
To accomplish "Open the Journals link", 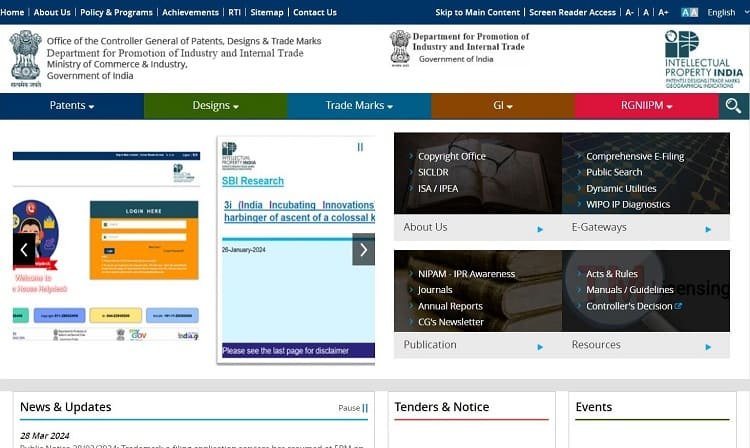I will pyautogui.click(x=435, y=290).
